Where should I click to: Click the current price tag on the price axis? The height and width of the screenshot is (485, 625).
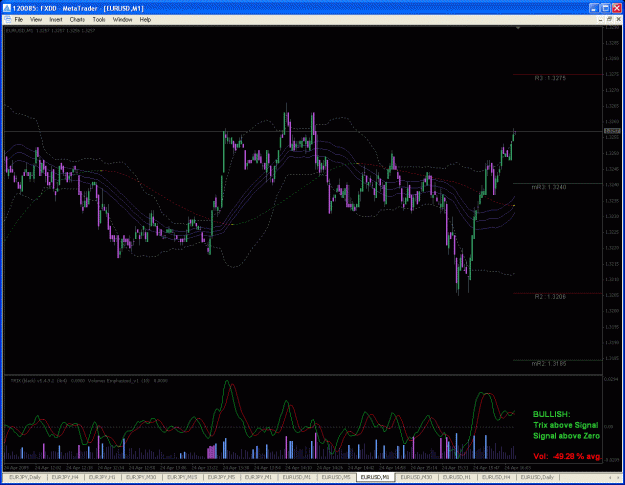[612, 131]
